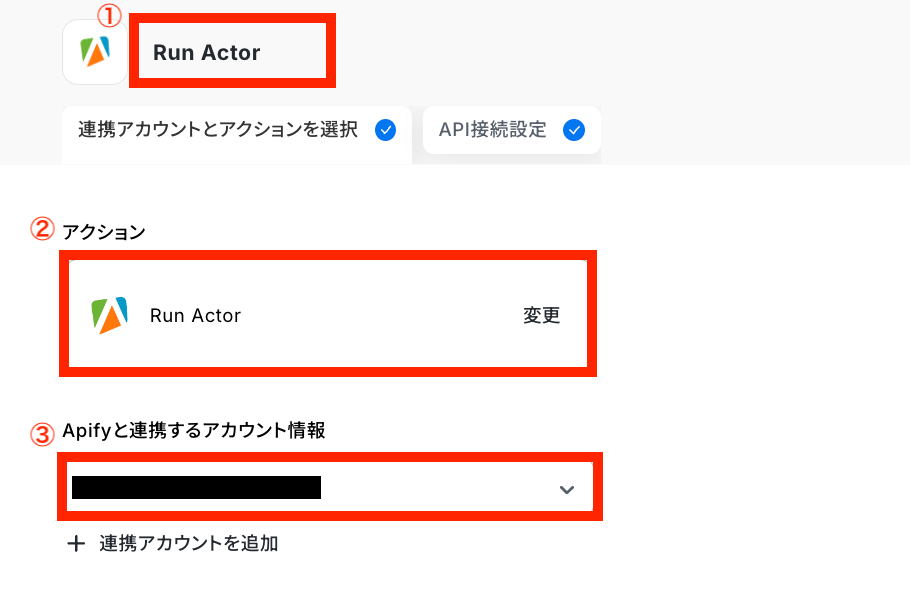Select the Run Actor action name
This screenshot has width=910, height=592.
coord(195,316)
